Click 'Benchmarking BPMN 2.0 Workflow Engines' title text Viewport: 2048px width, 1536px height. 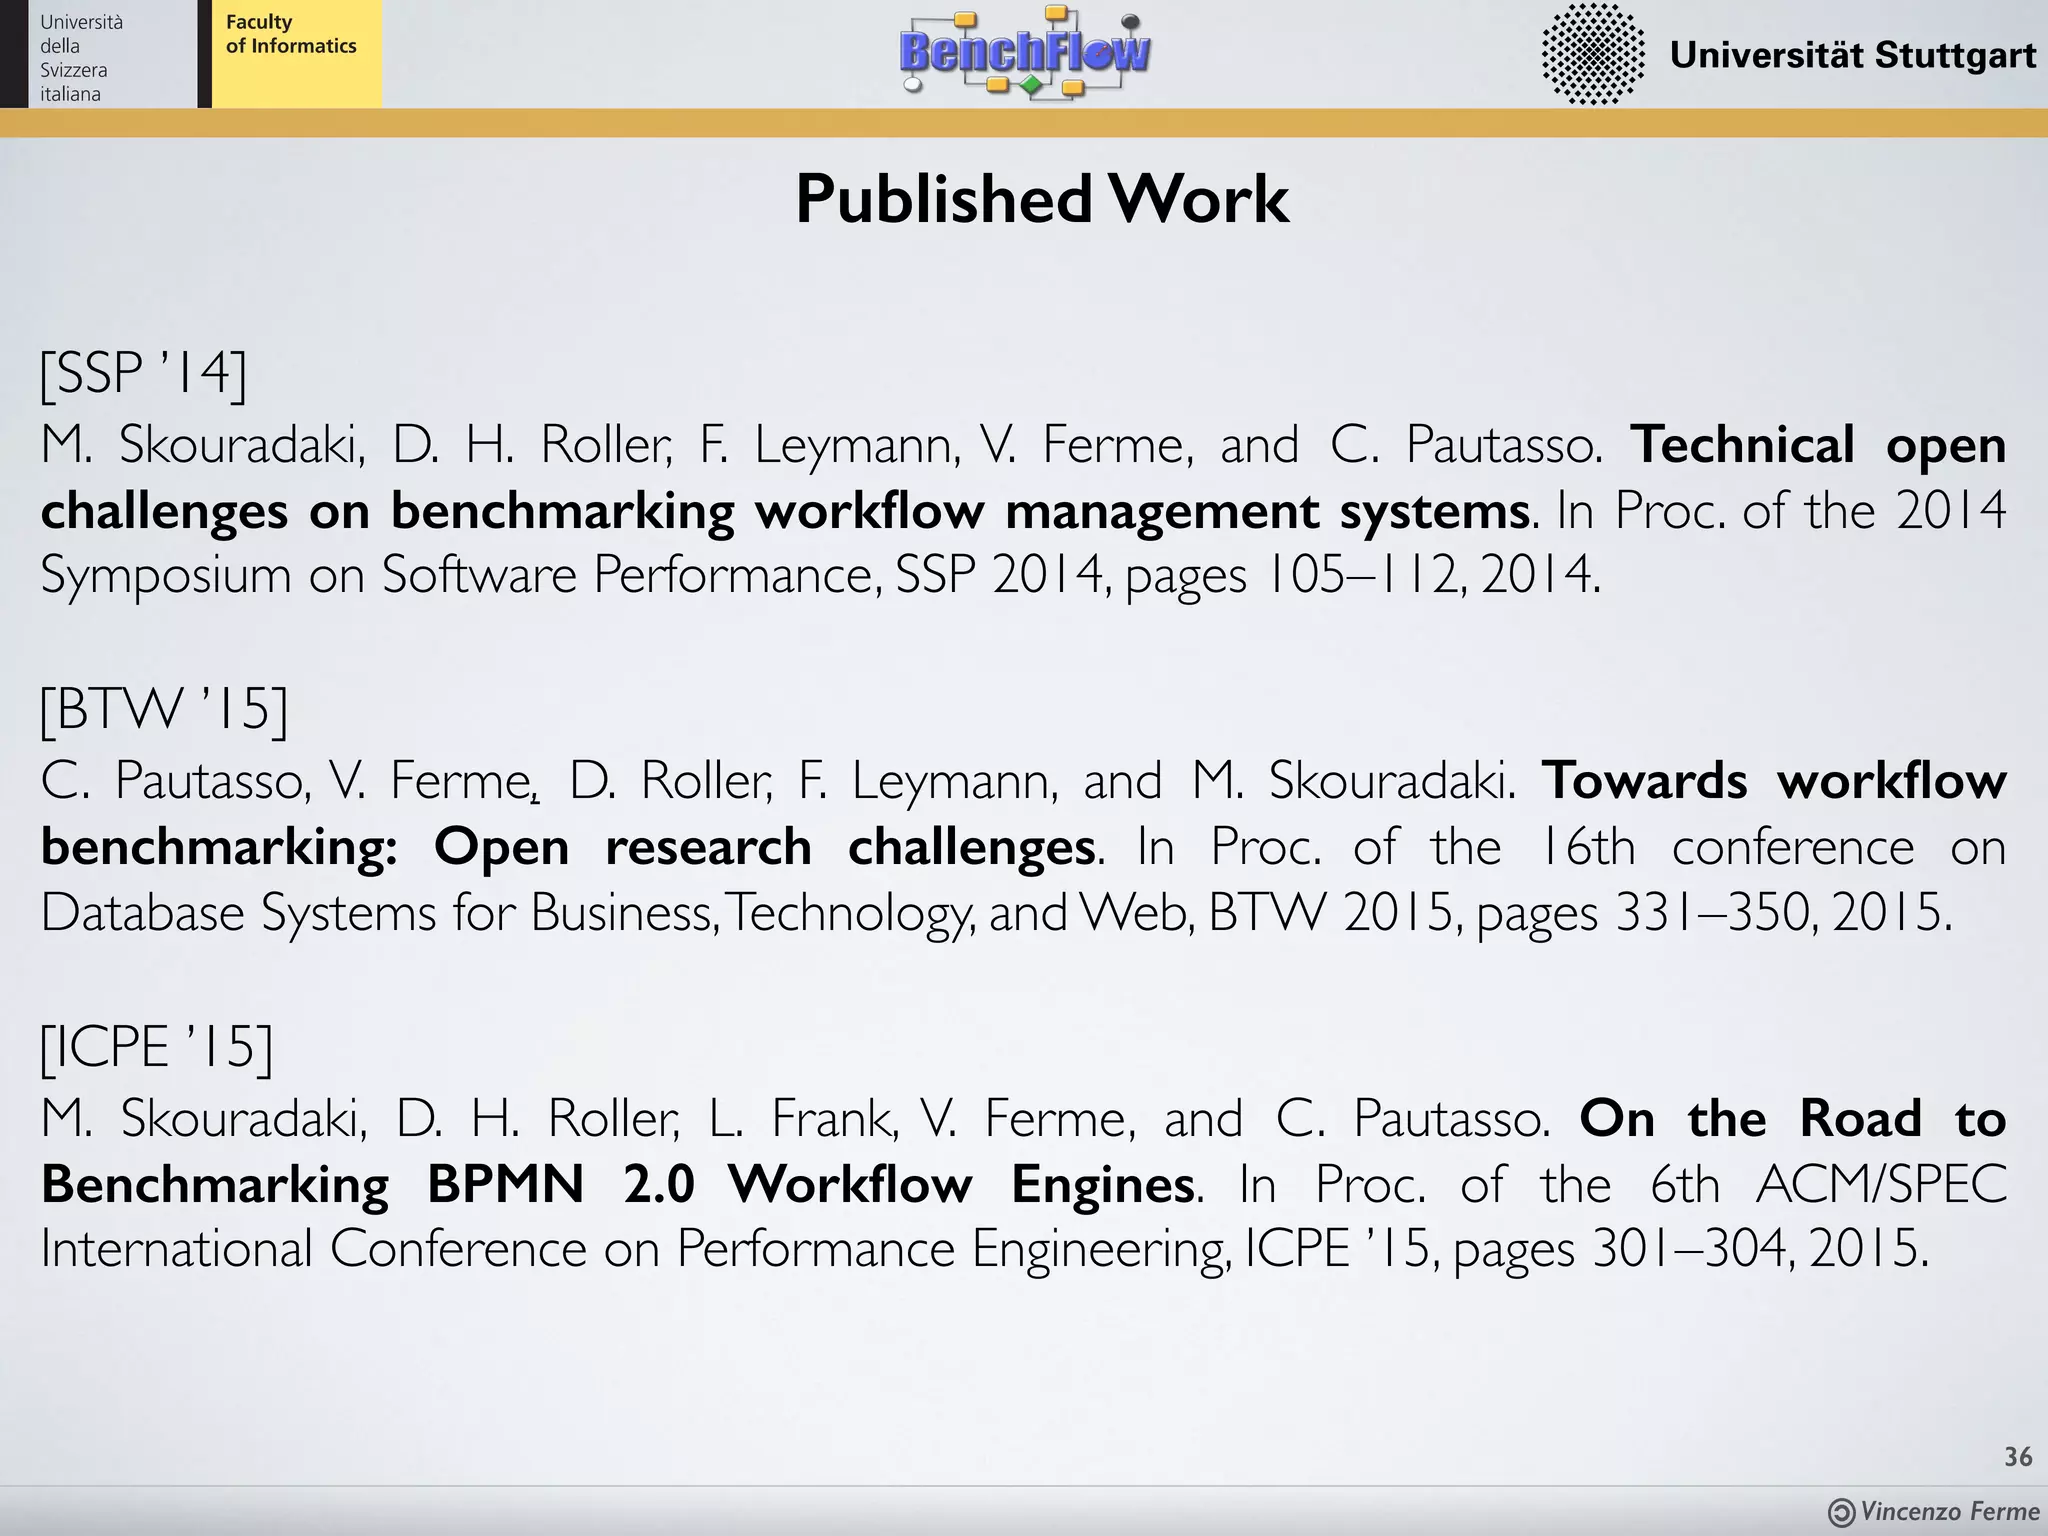617,1185
